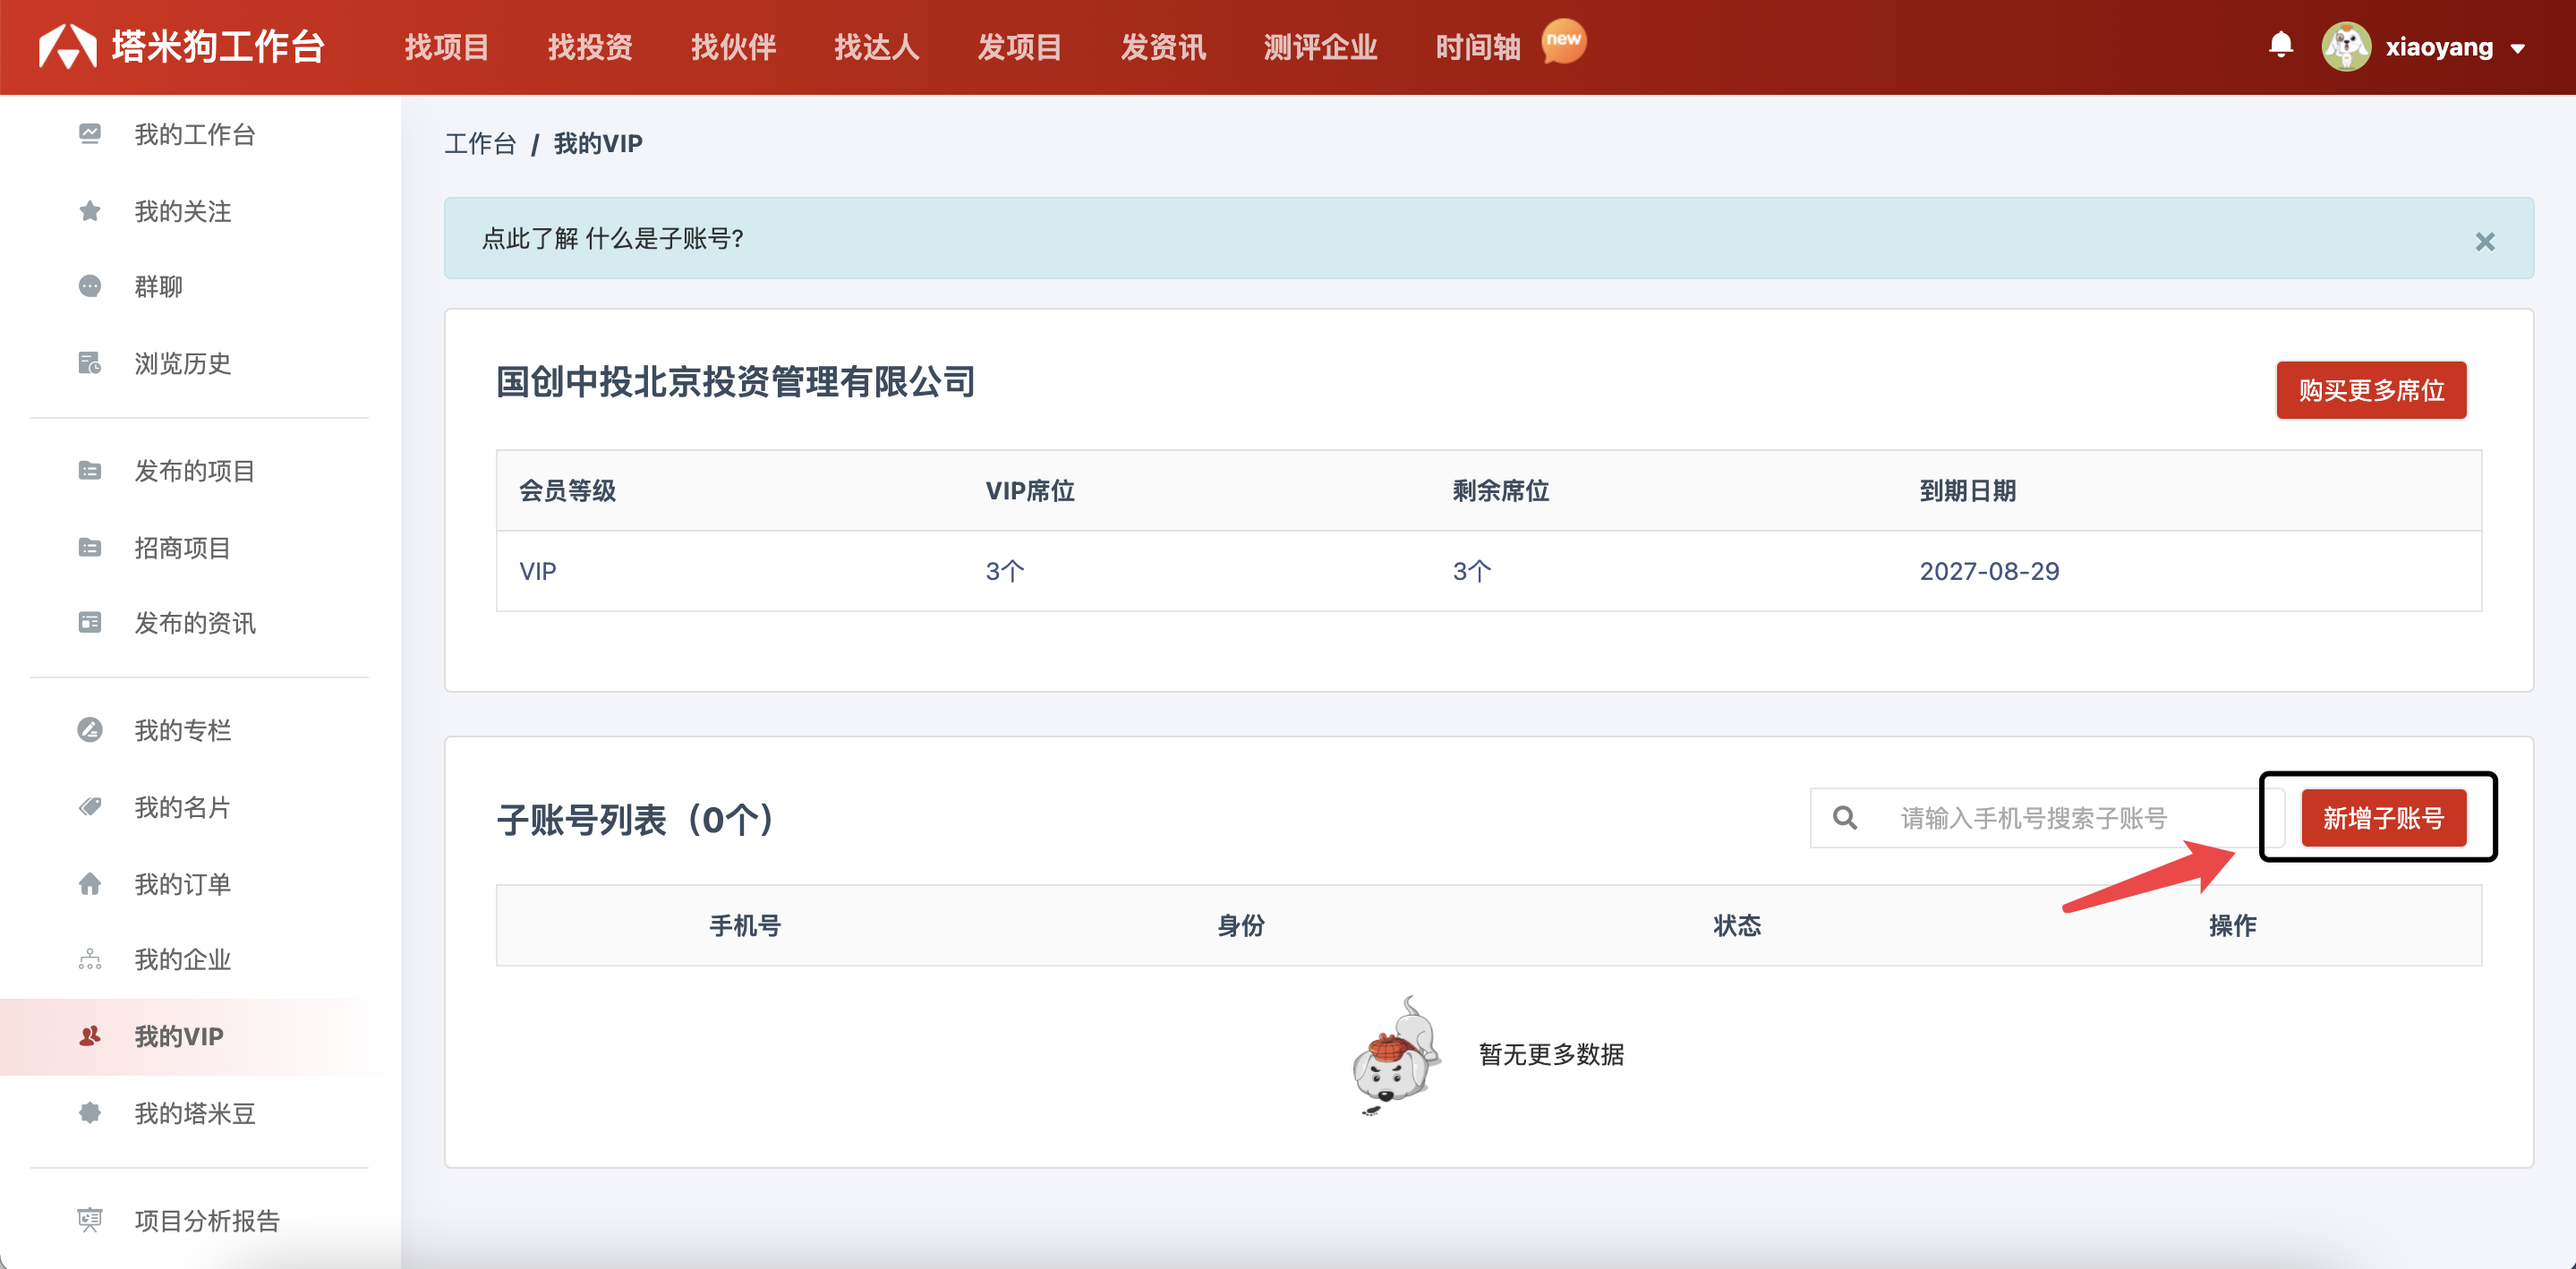Go to 发布的资讯 in sidebar
The image size is (2576, 1269).
(195, 623)
